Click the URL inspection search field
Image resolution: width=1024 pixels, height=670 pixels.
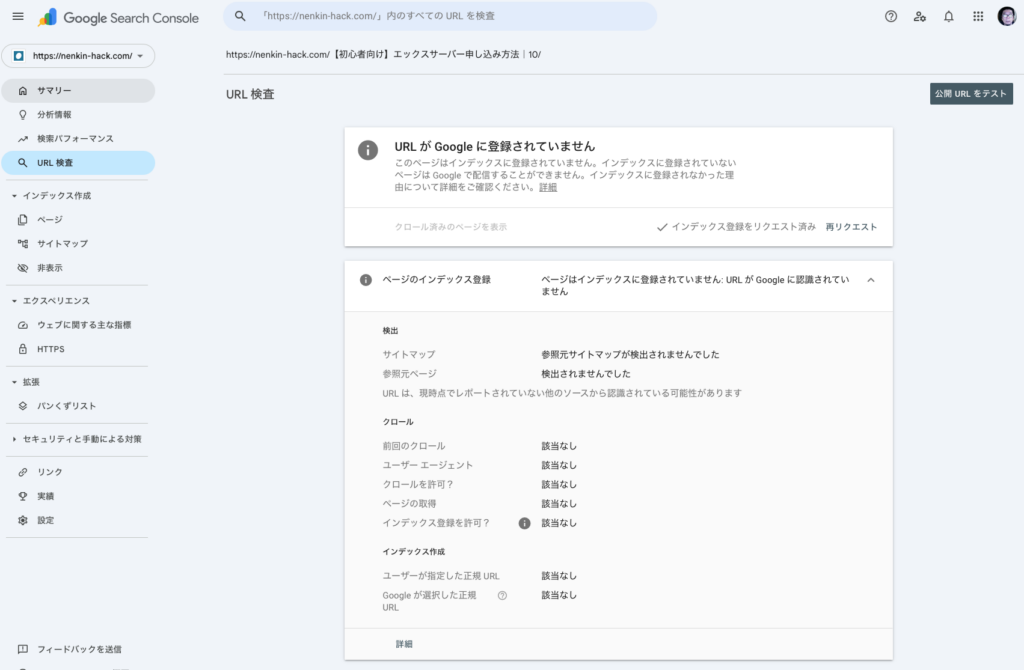(440, 17)
